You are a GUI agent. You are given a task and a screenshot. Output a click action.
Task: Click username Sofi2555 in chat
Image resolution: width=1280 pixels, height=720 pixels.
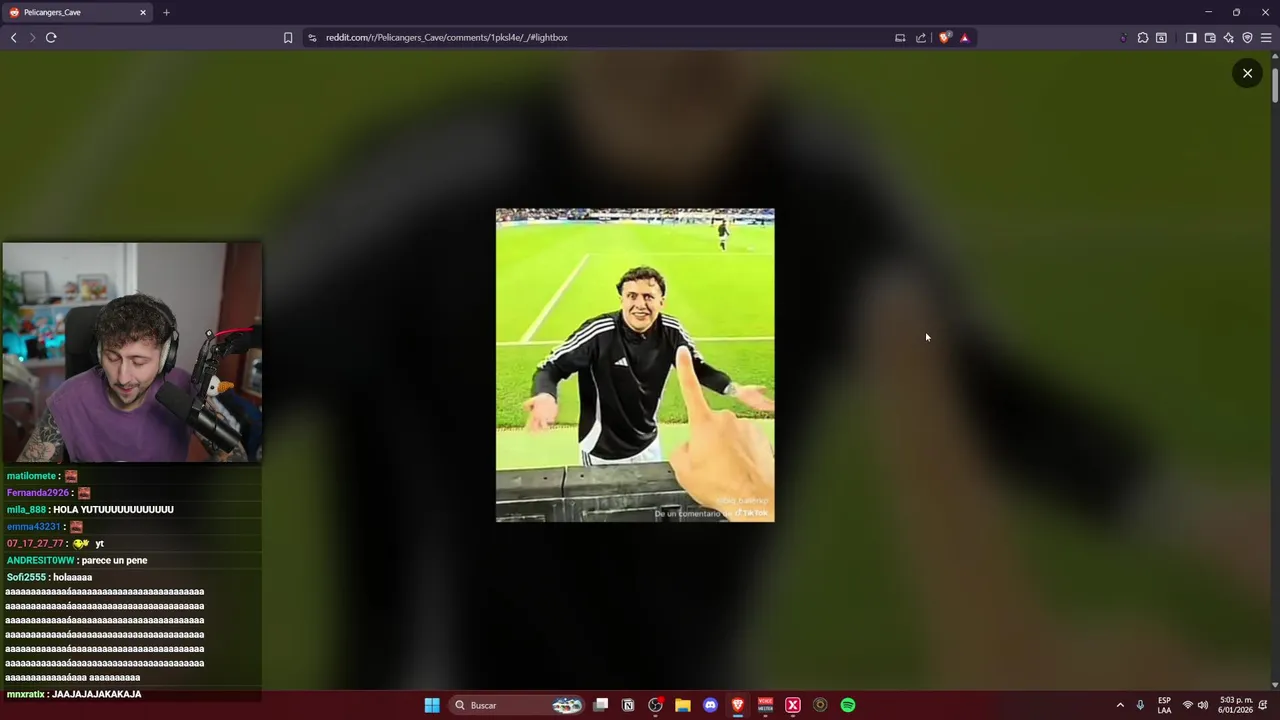(x=26, y=578)
